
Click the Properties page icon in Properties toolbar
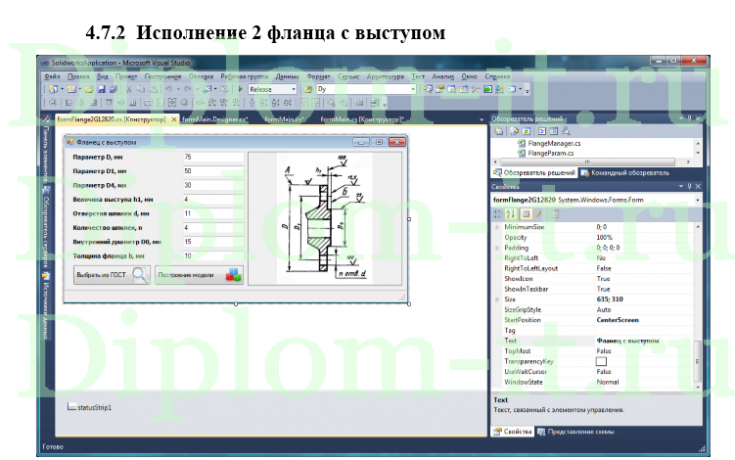pos(526,214)
